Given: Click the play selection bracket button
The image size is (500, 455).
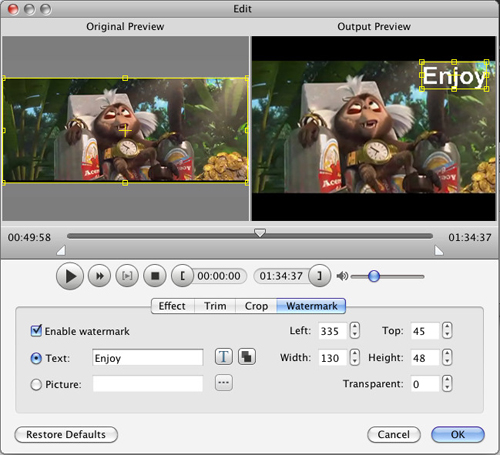Looking at the screenshot, I should (x=127, y=276).
